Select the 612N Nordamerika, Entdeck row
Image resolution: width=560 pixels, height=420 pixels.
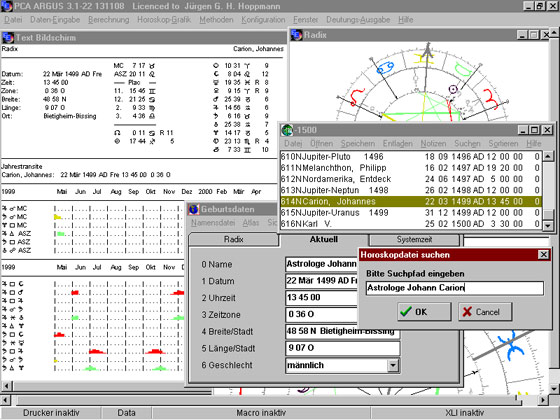point(411,179)
